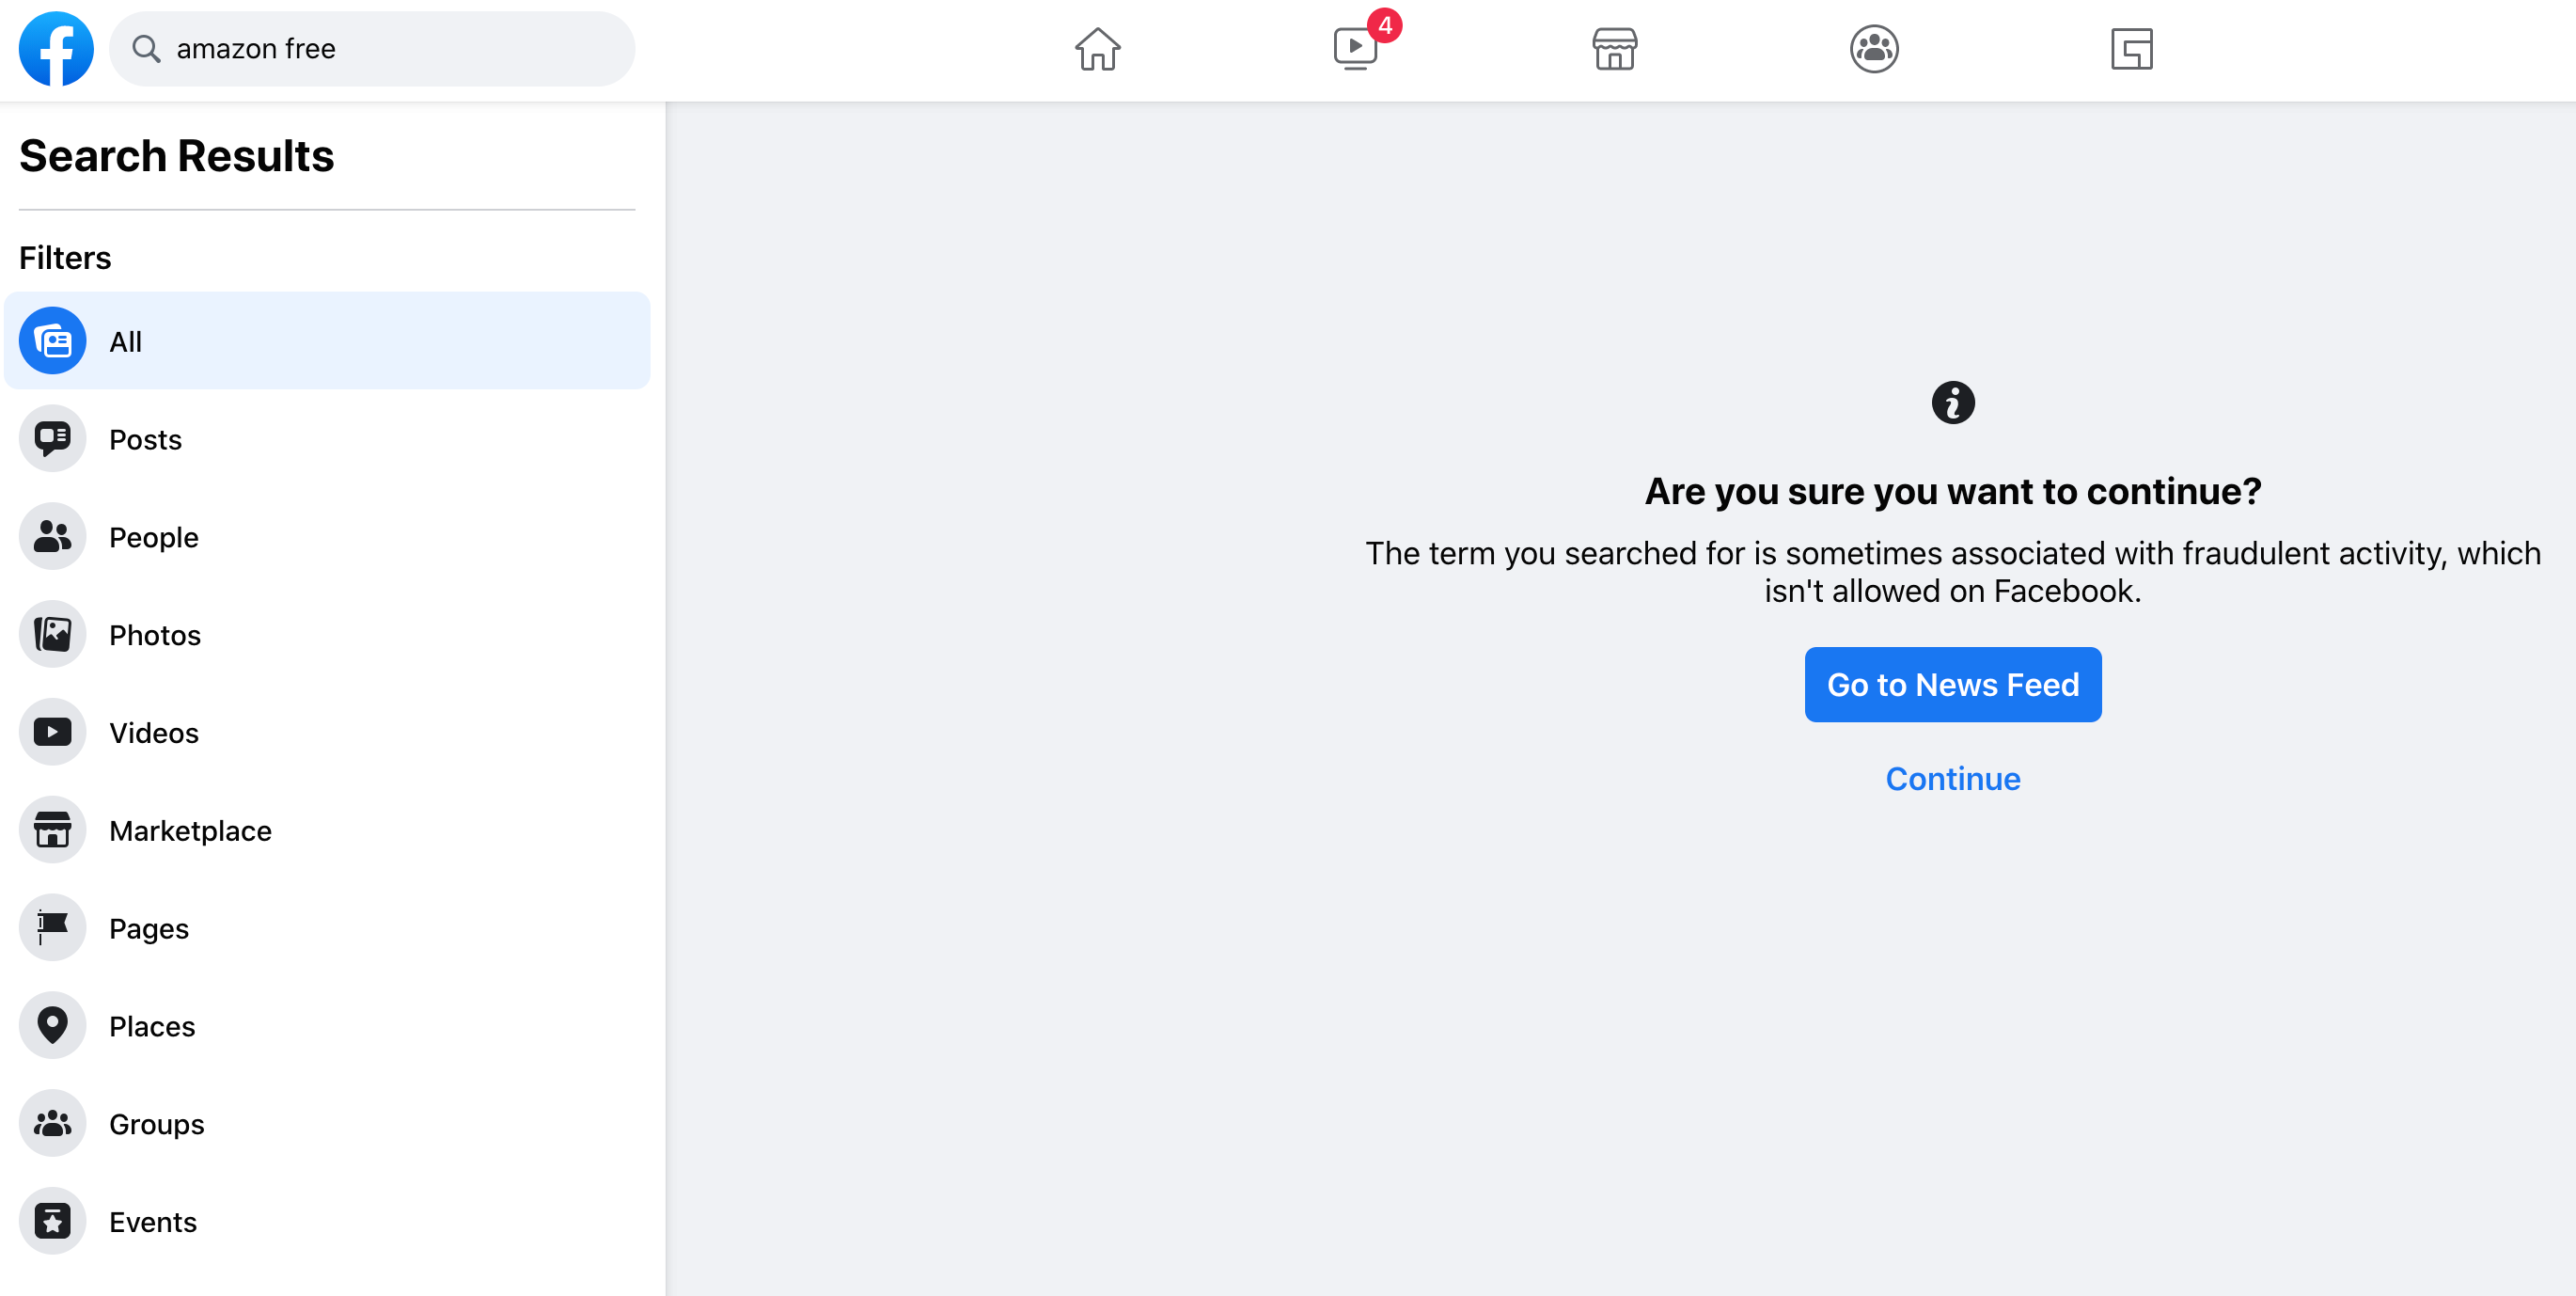Screen dimensions: 2576x1296
Task: Filter results by Pages
Action: [x=148, y=928]
